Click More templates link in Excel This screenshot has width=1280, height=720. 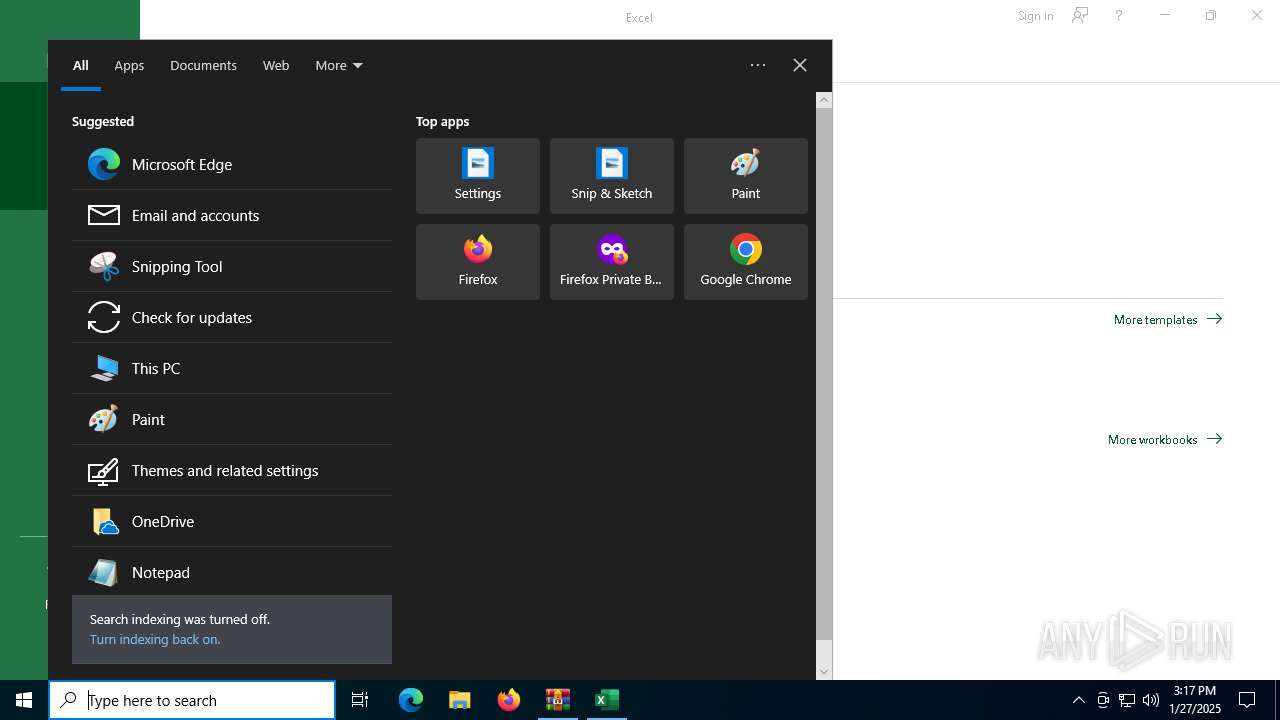(x=1168, y=319)
